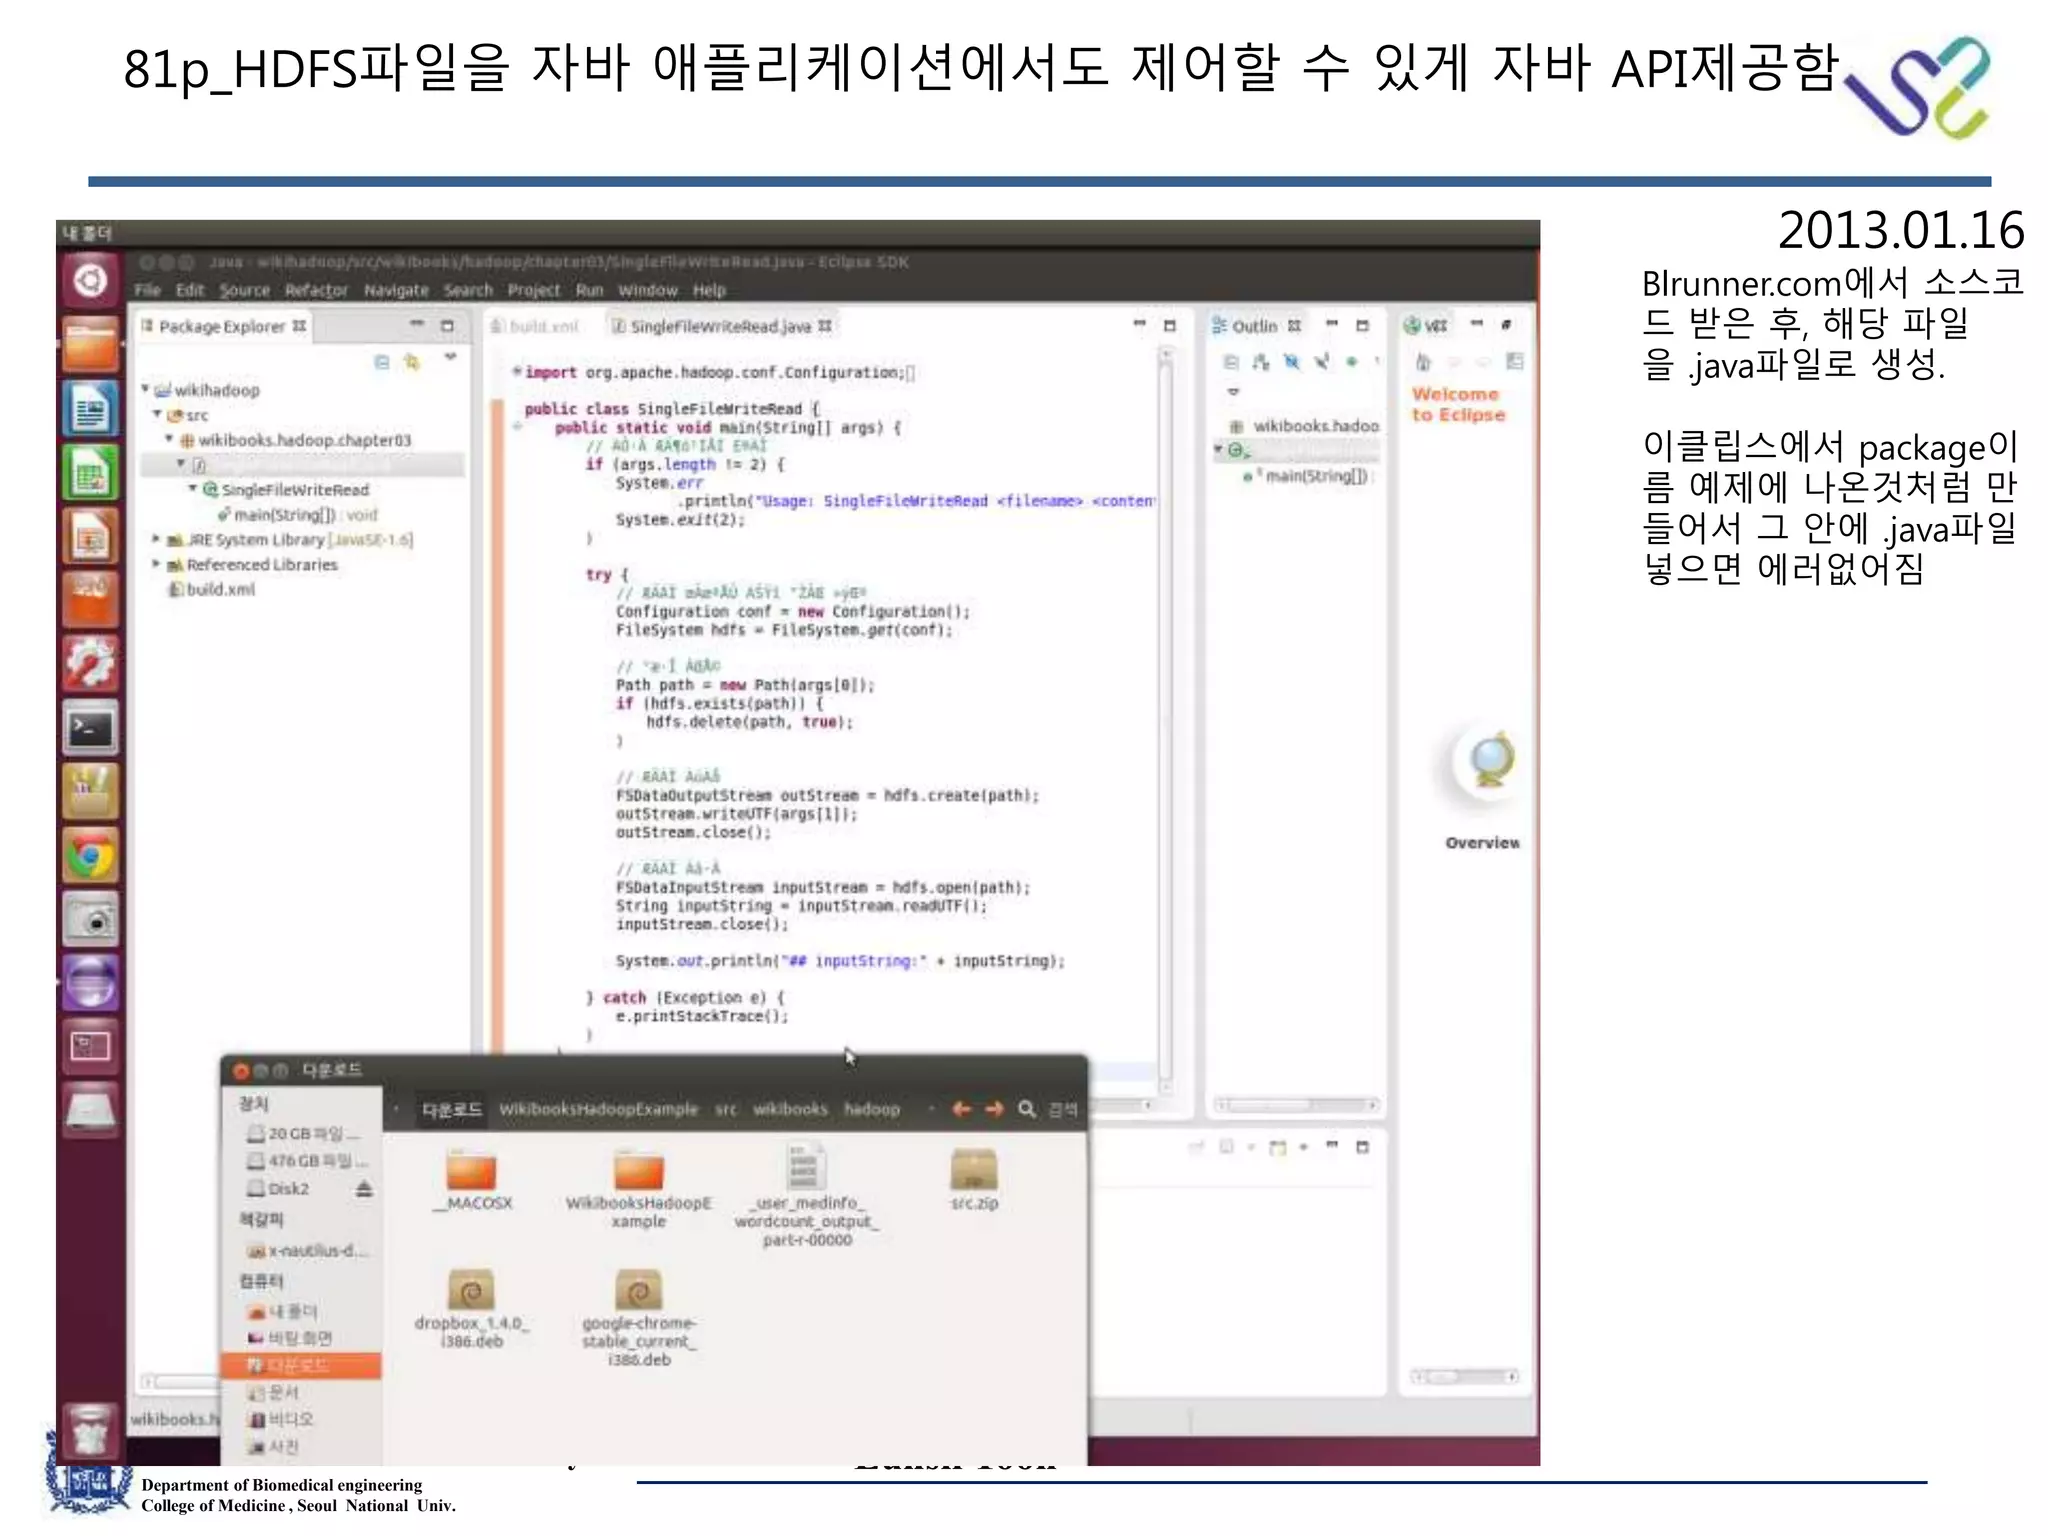Click the Outline horizontal scrollbar

coord(1296,1105)
